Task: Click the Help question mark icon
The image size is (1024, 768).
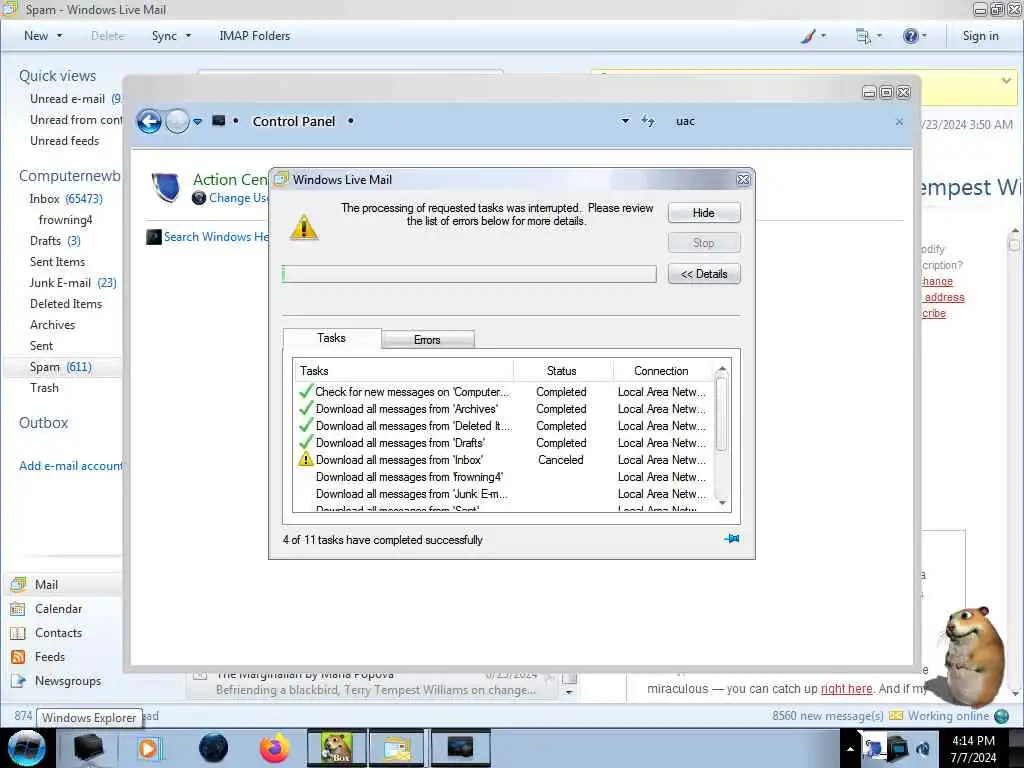Action: [910, 36]
